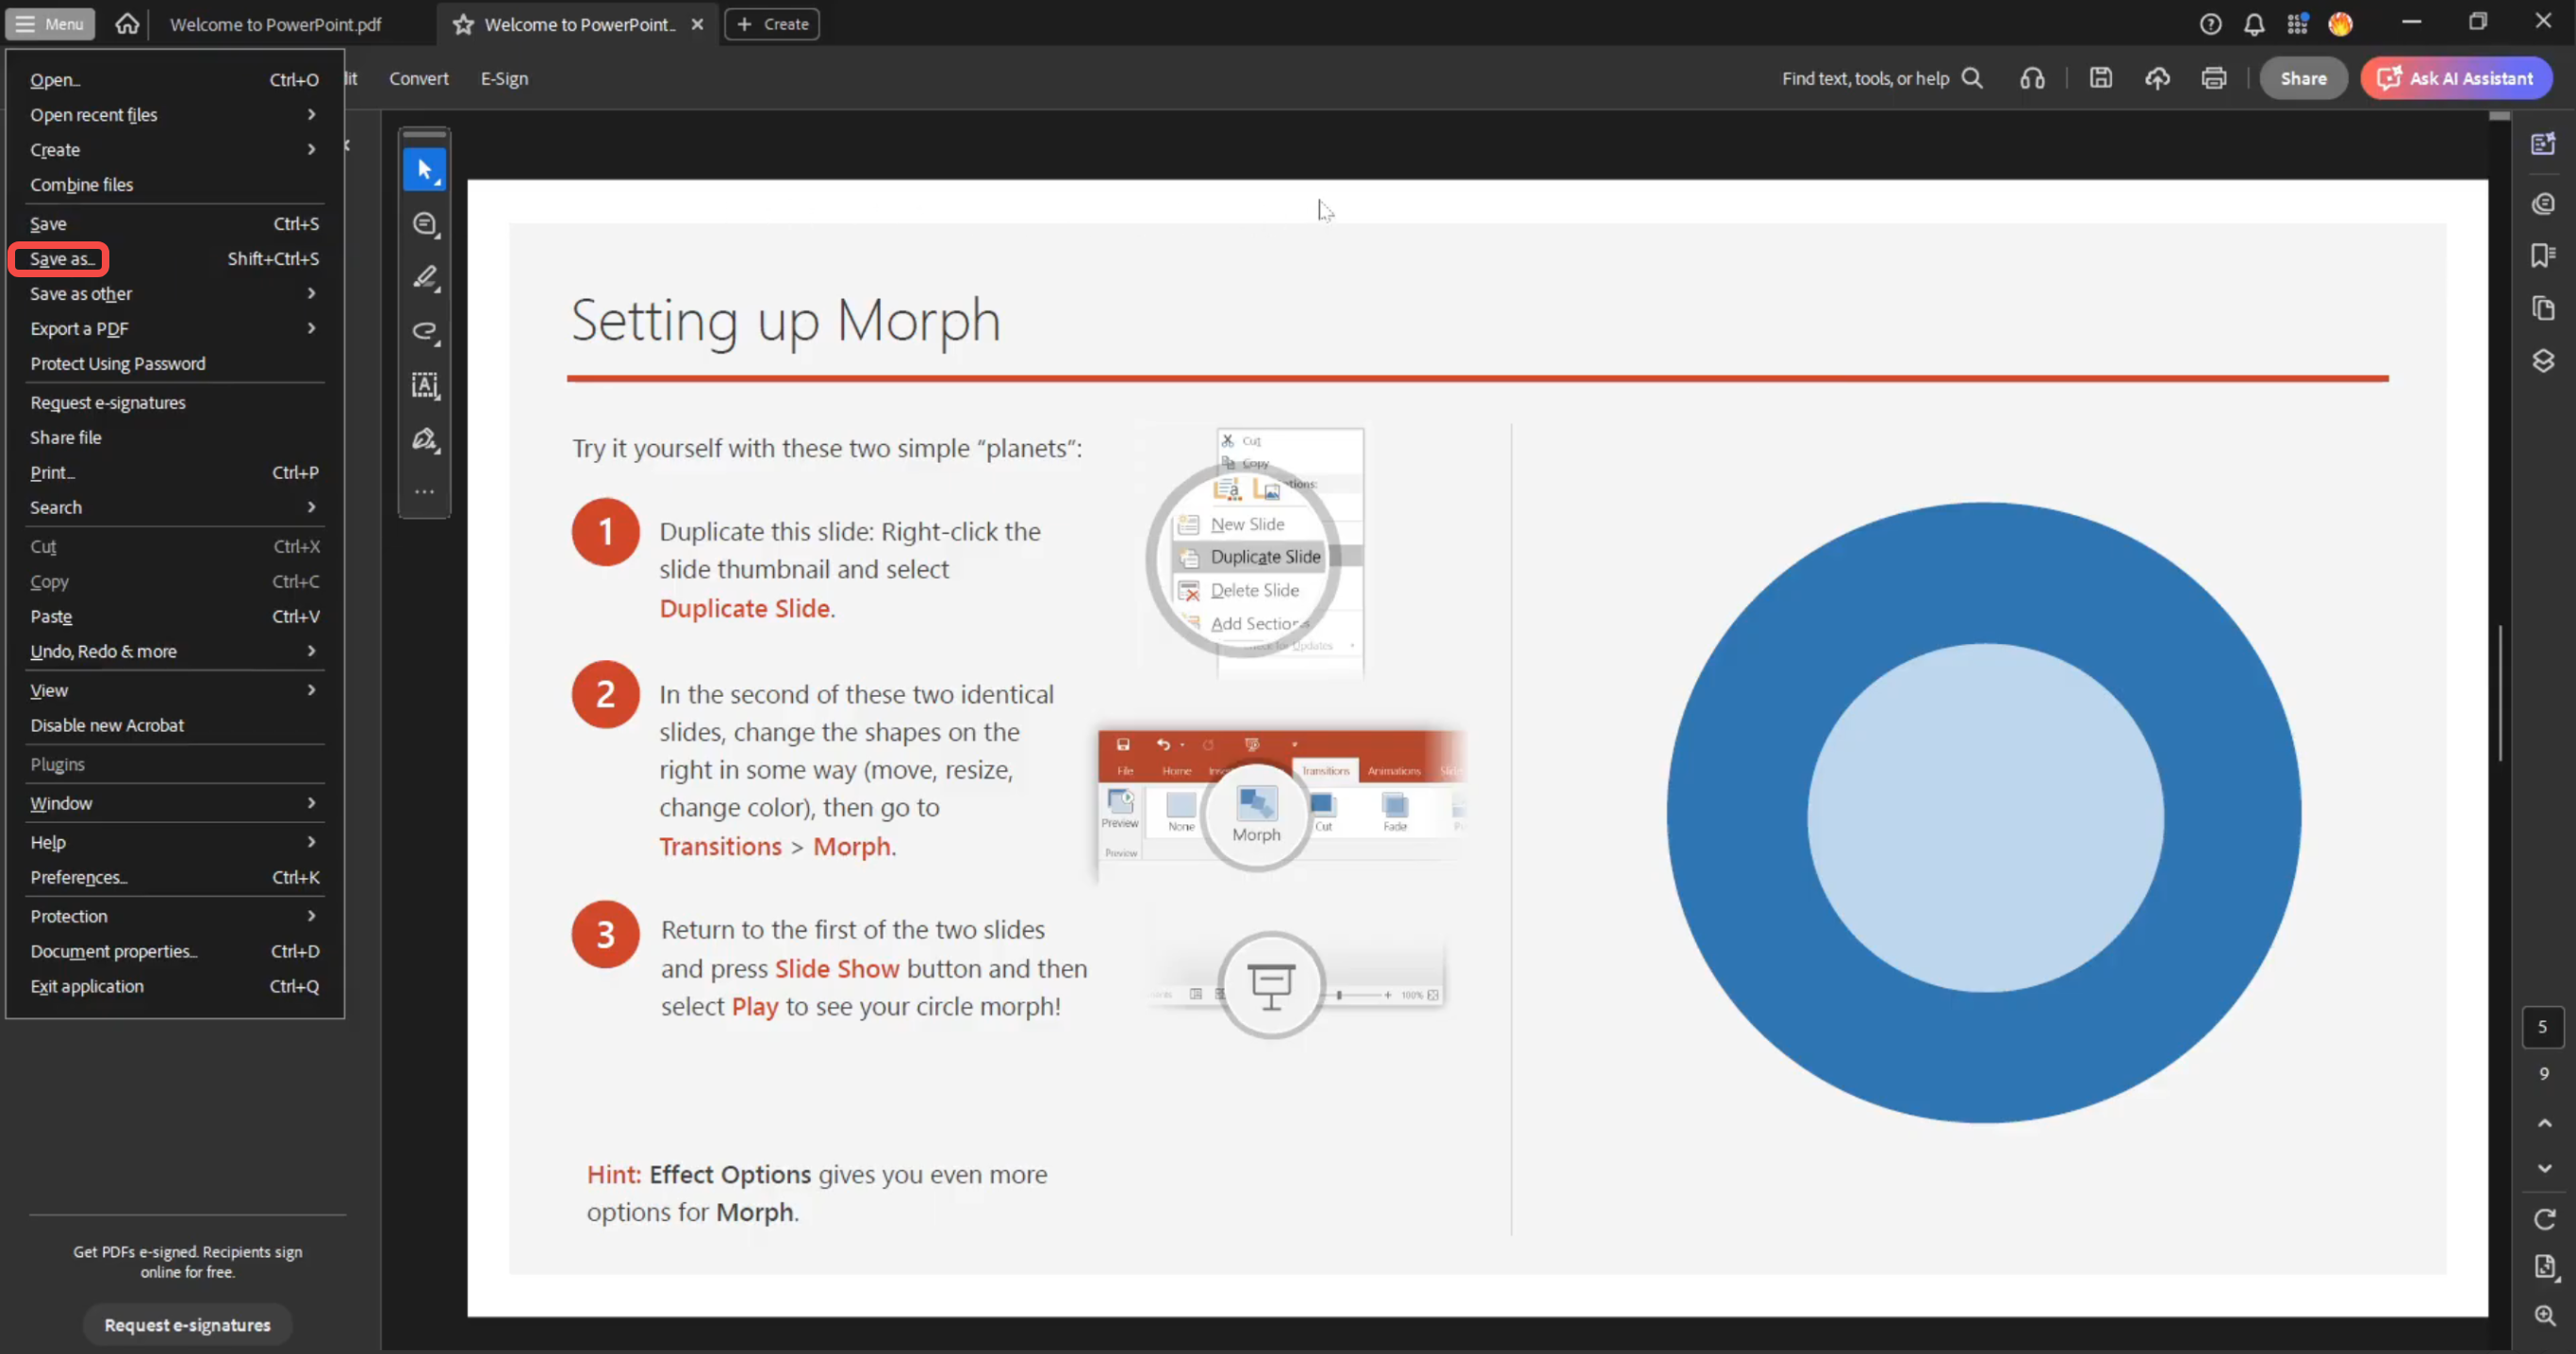Click the Ask AI Assistant button
This screenshot has height=1354, width=2576.
coord(2456,78)
